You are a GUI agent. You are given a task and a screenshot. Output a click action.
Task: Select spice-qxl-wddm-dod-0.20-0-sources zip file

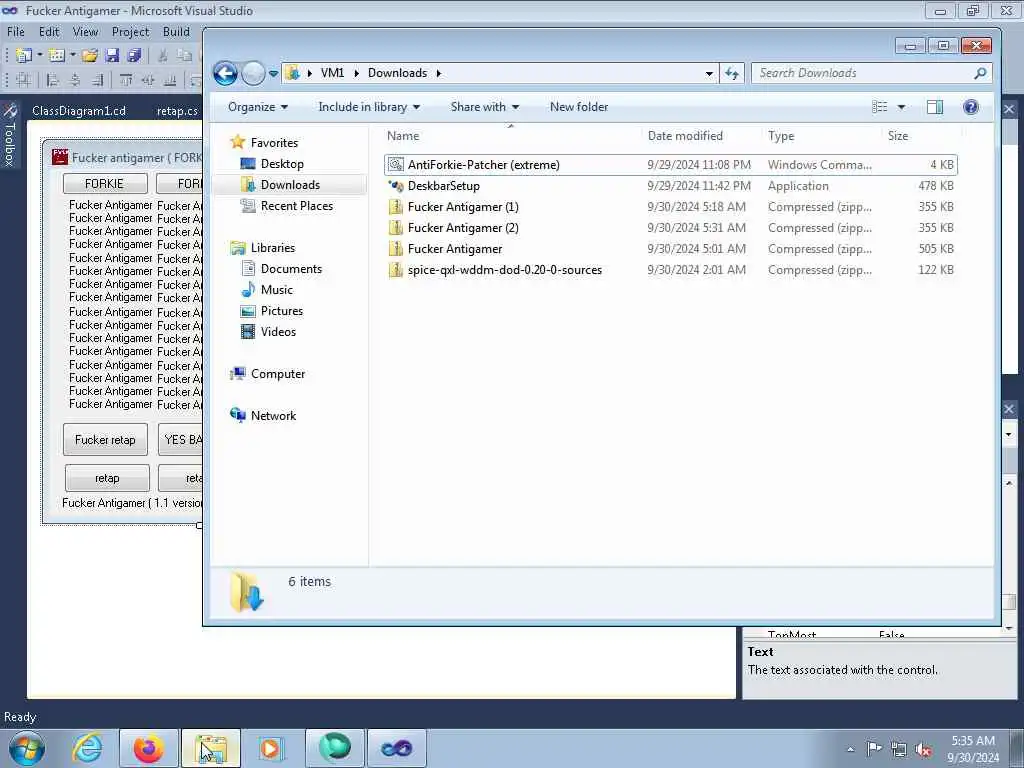click(671, 270)
